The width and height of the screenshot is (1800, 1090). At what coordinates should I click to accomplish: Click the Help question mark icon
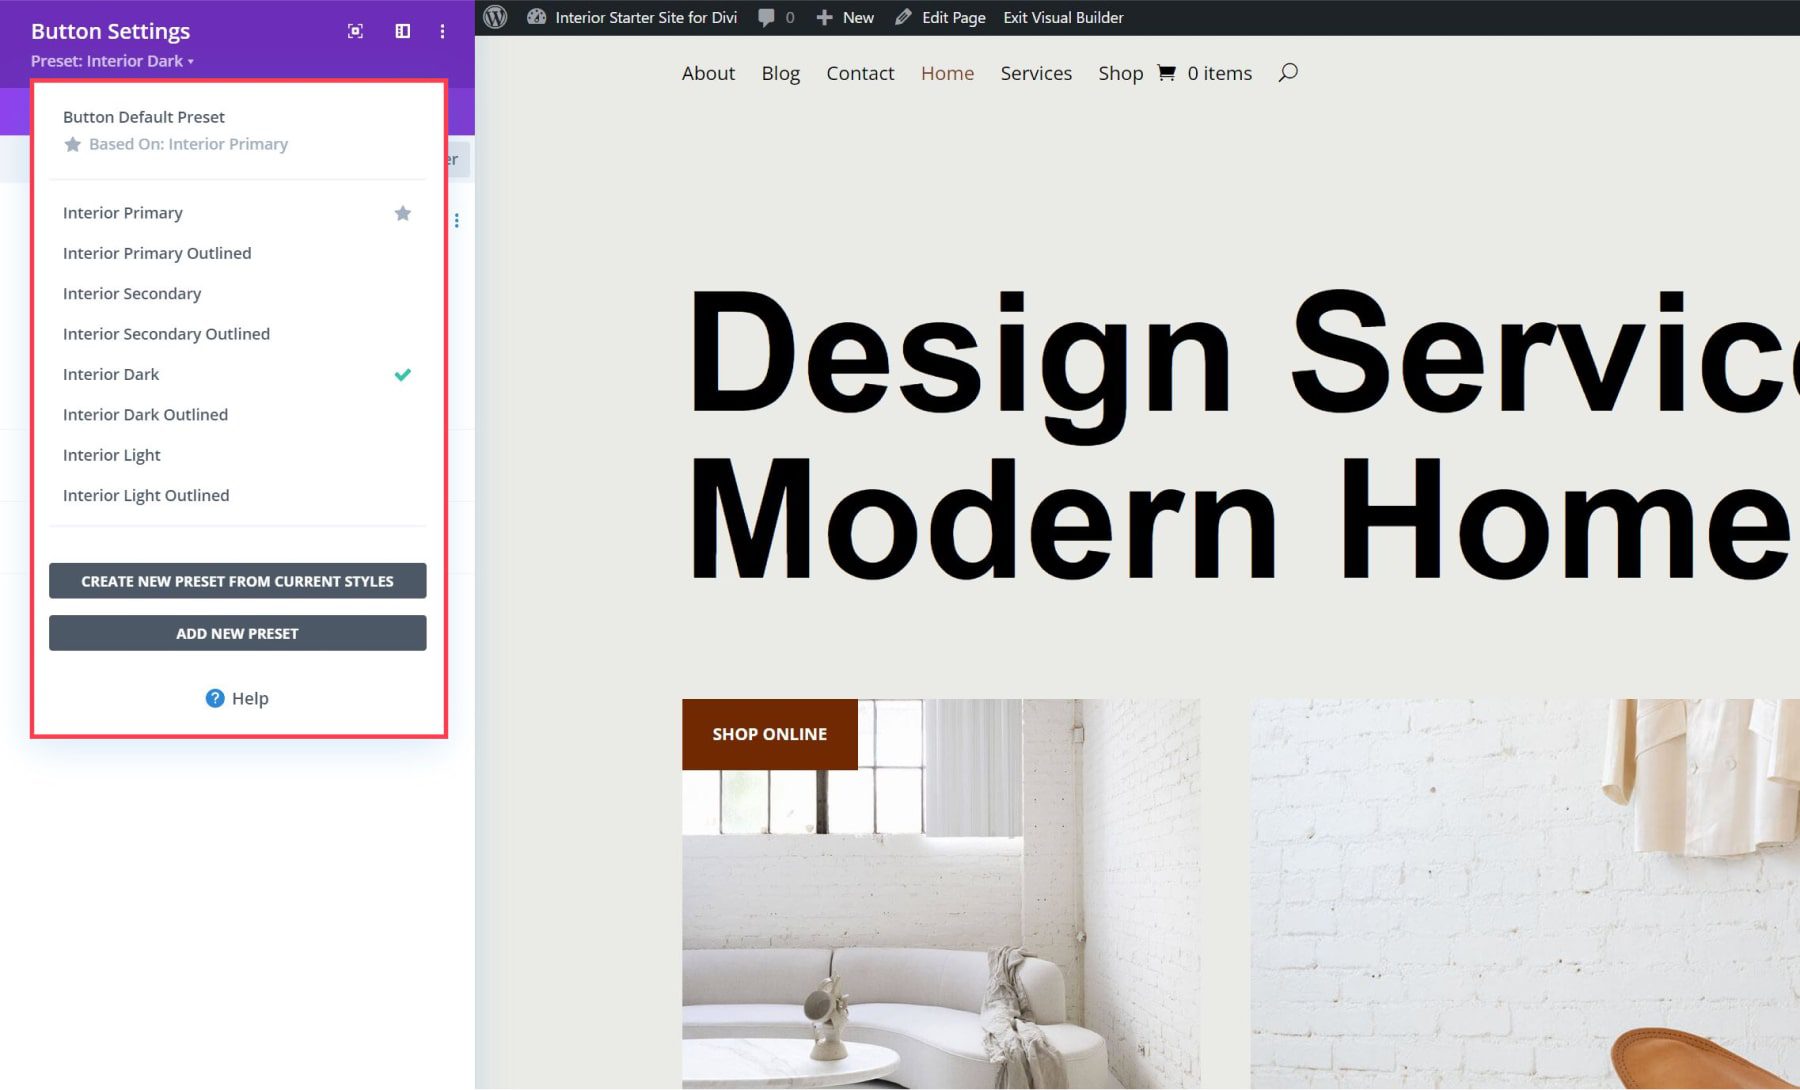[x=216, y=698]
